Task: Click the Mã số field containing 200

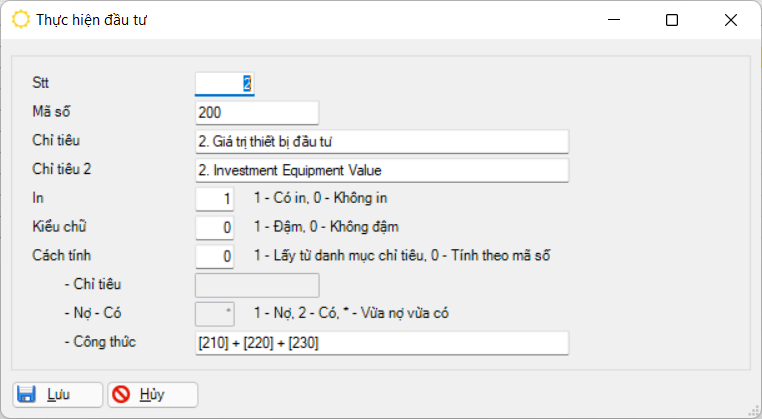Action: tap(256, 113)
